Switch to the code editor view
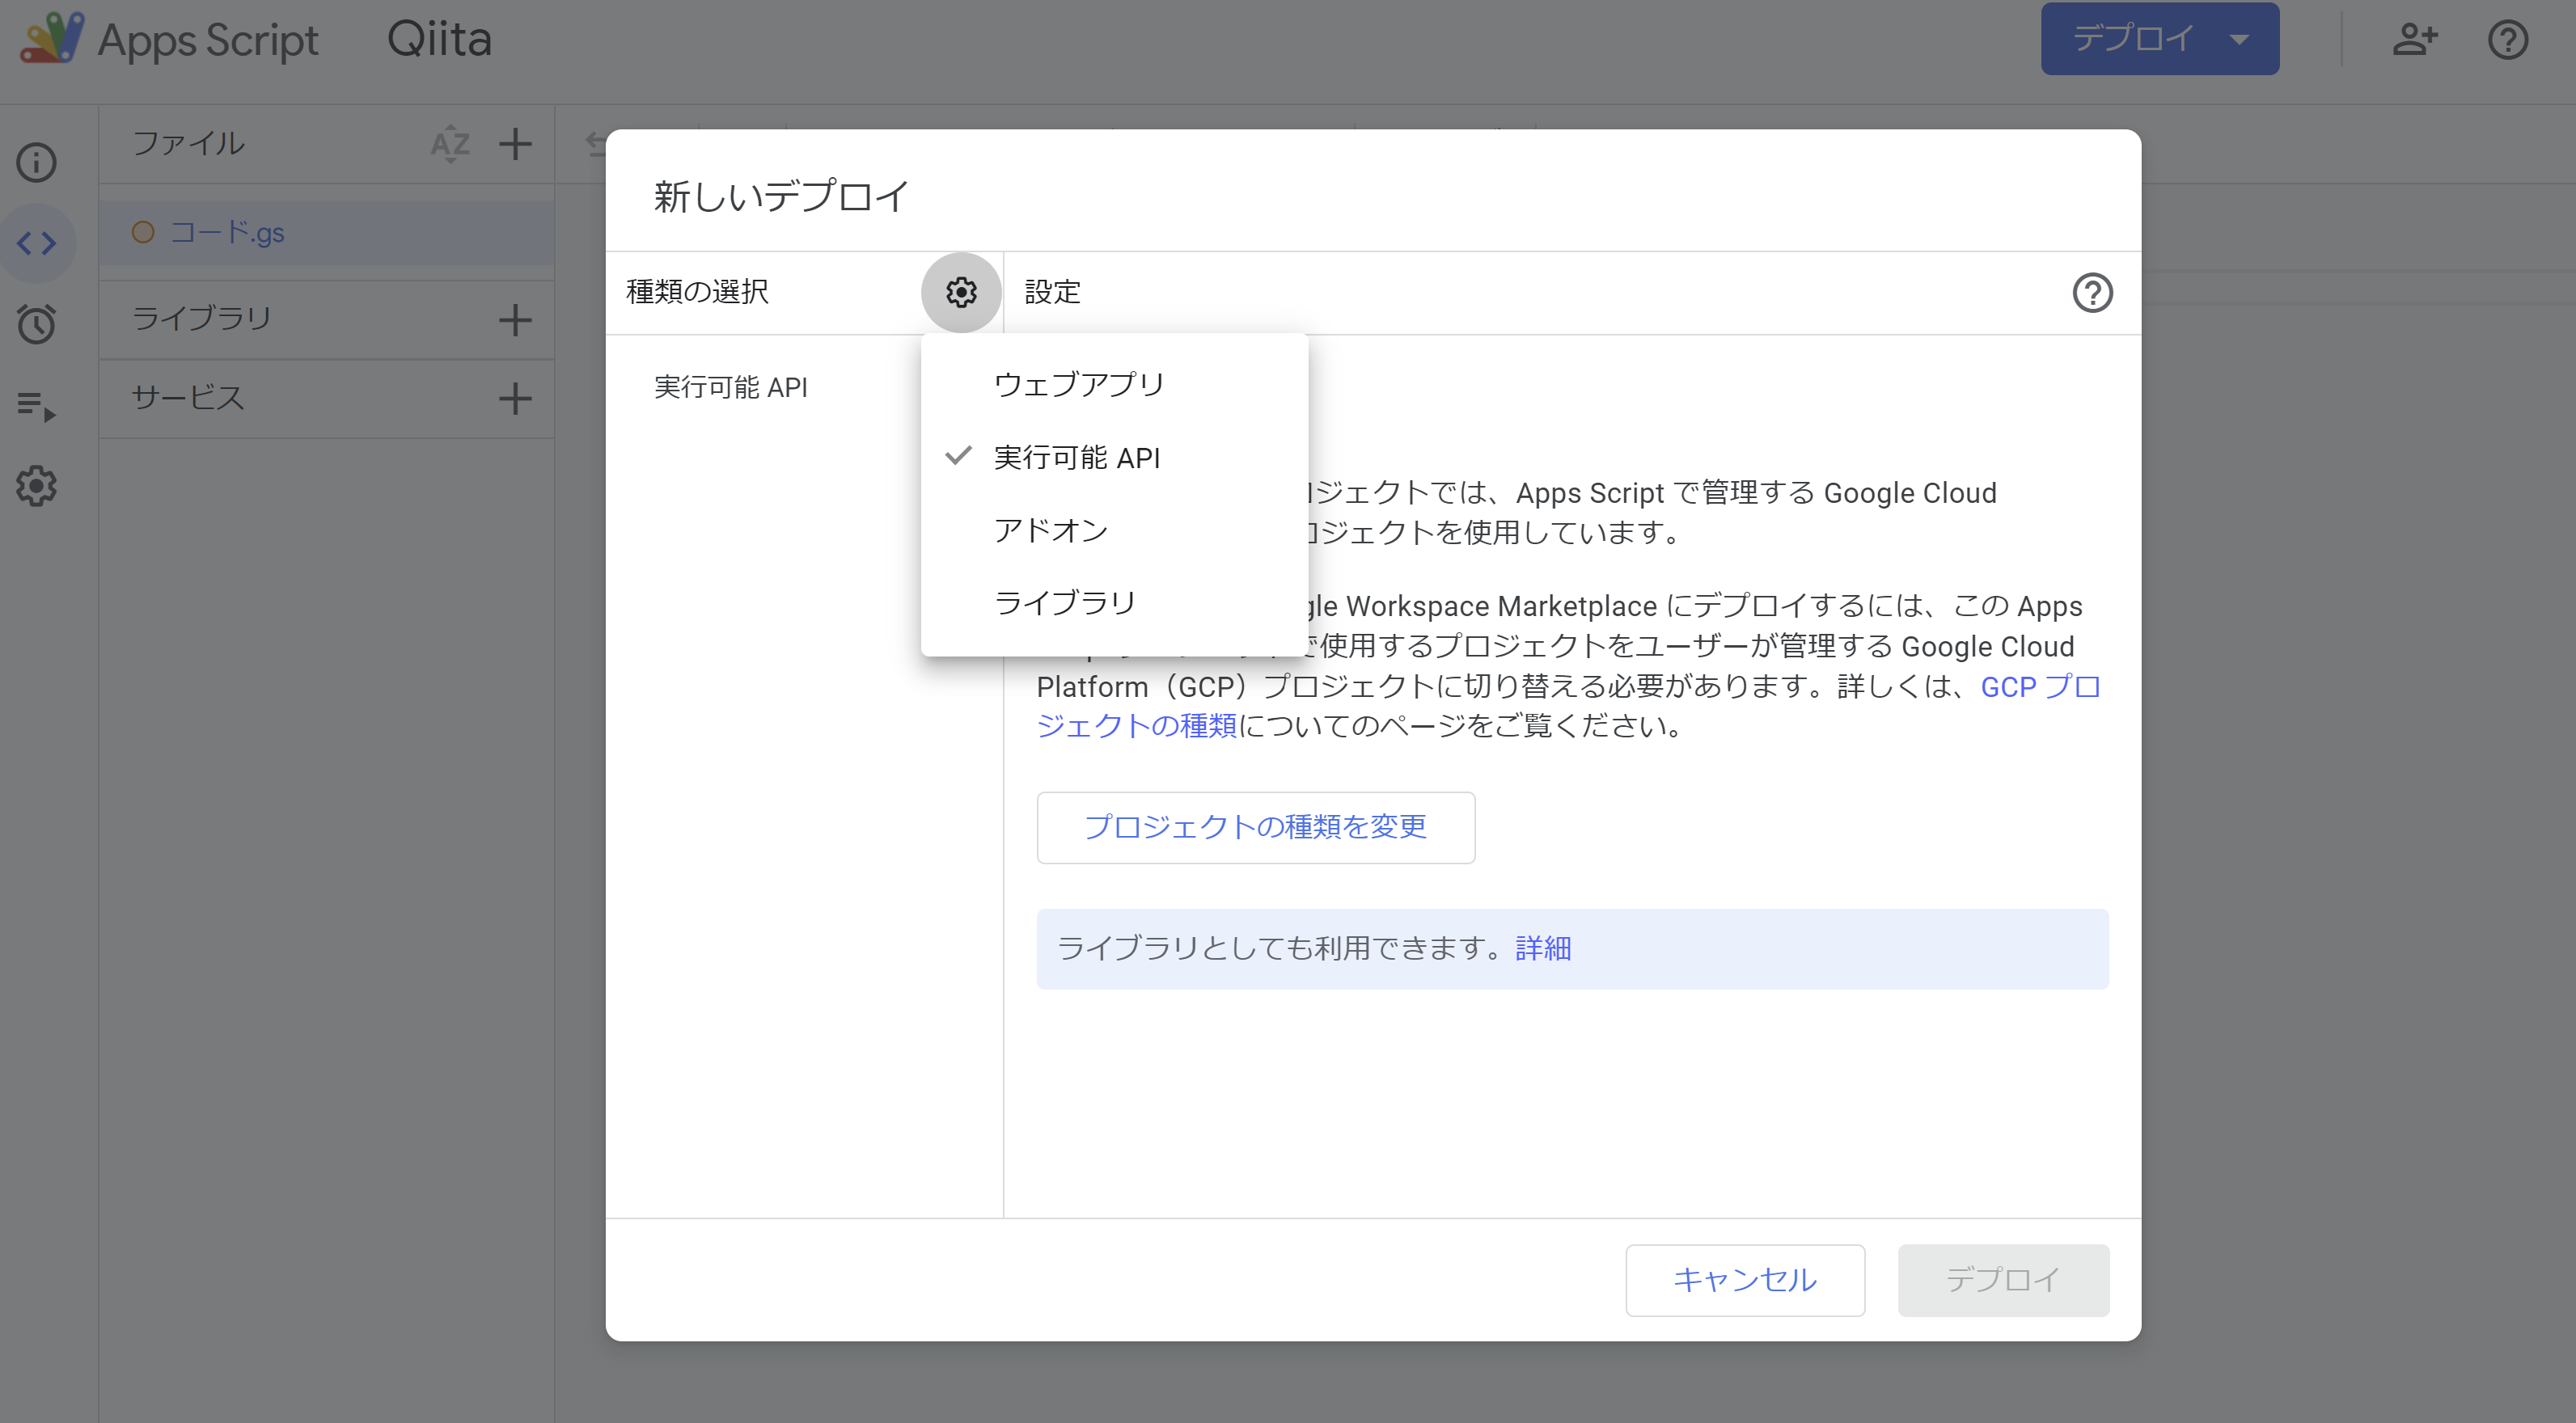Image resolution: width=2576 pixels, height=1423 pixels. point(36,242)
